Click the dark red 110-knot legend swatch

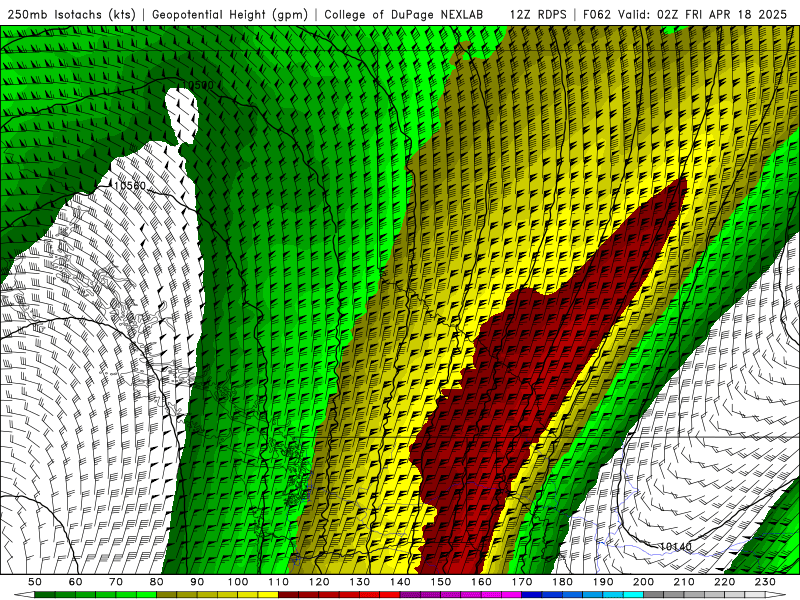[289, 595]
